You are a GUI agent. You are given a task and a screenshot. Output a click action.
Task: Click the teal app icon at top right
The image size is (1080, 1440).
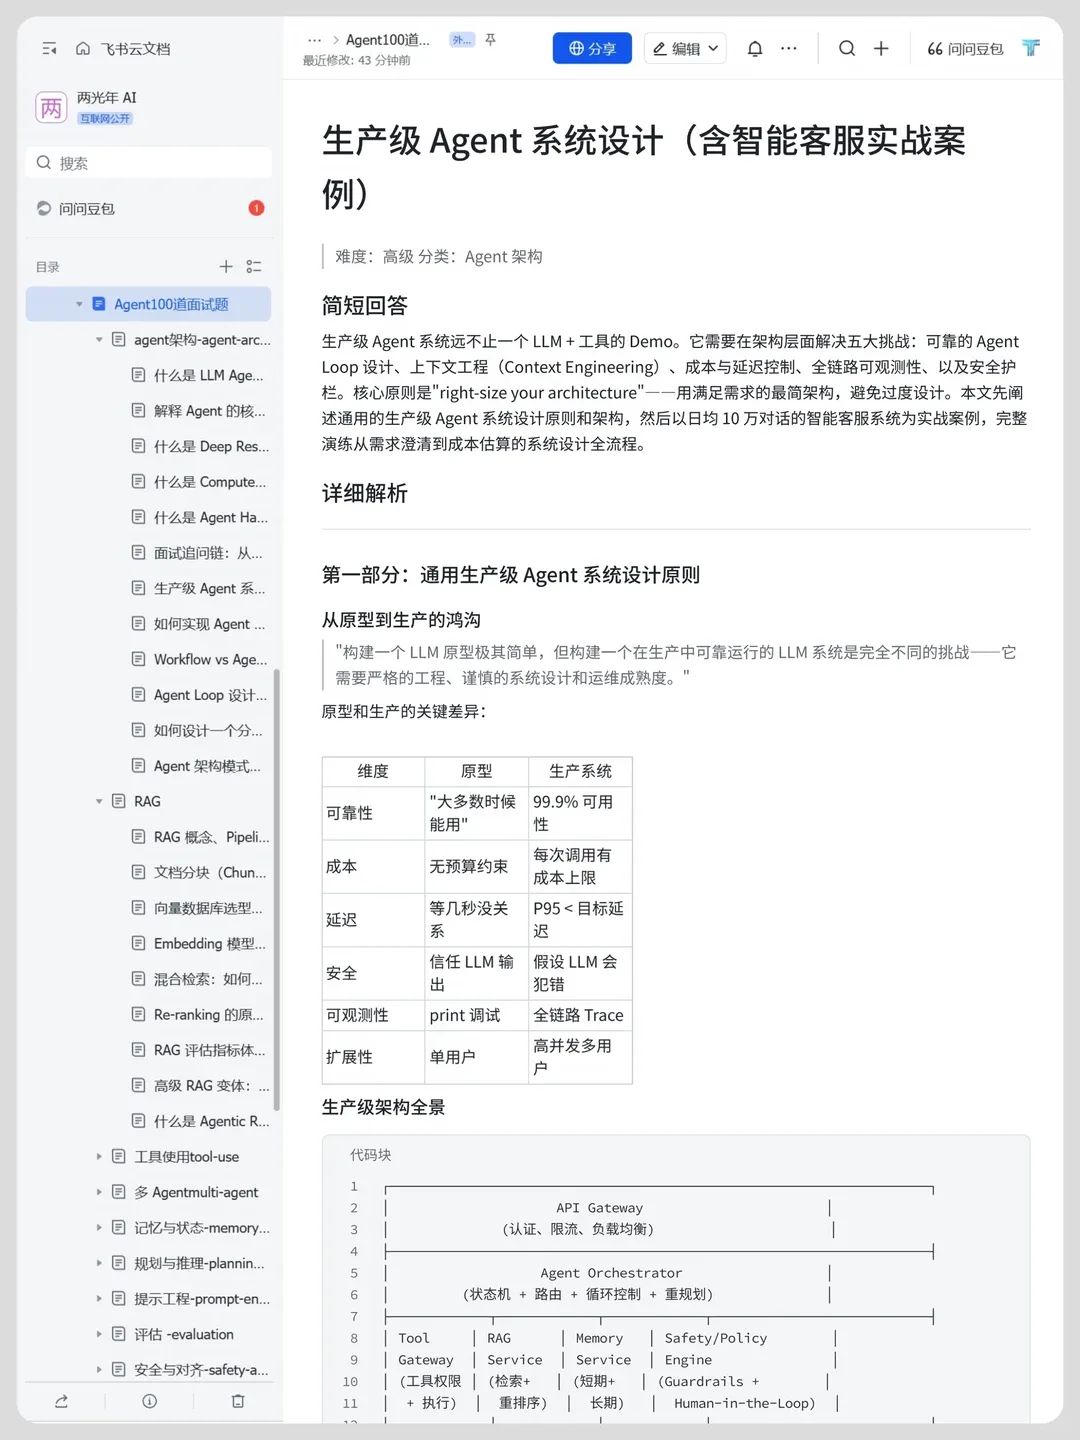click(1031, 48)
